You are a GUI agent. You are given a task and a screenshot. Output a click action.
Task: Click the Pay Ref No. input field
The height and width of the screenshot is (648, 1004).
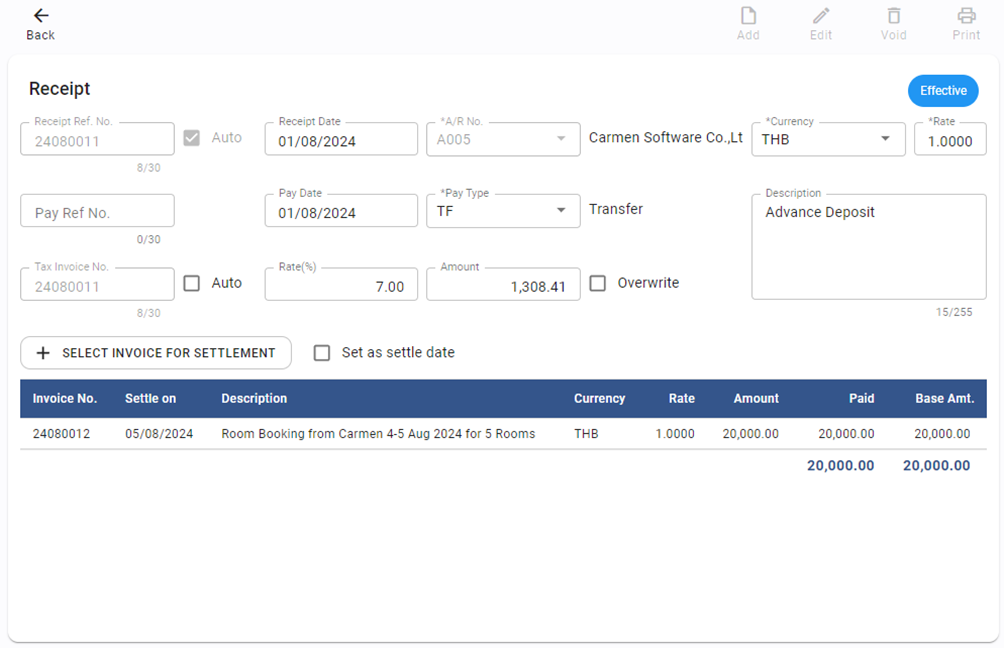(x=97, y=212)
